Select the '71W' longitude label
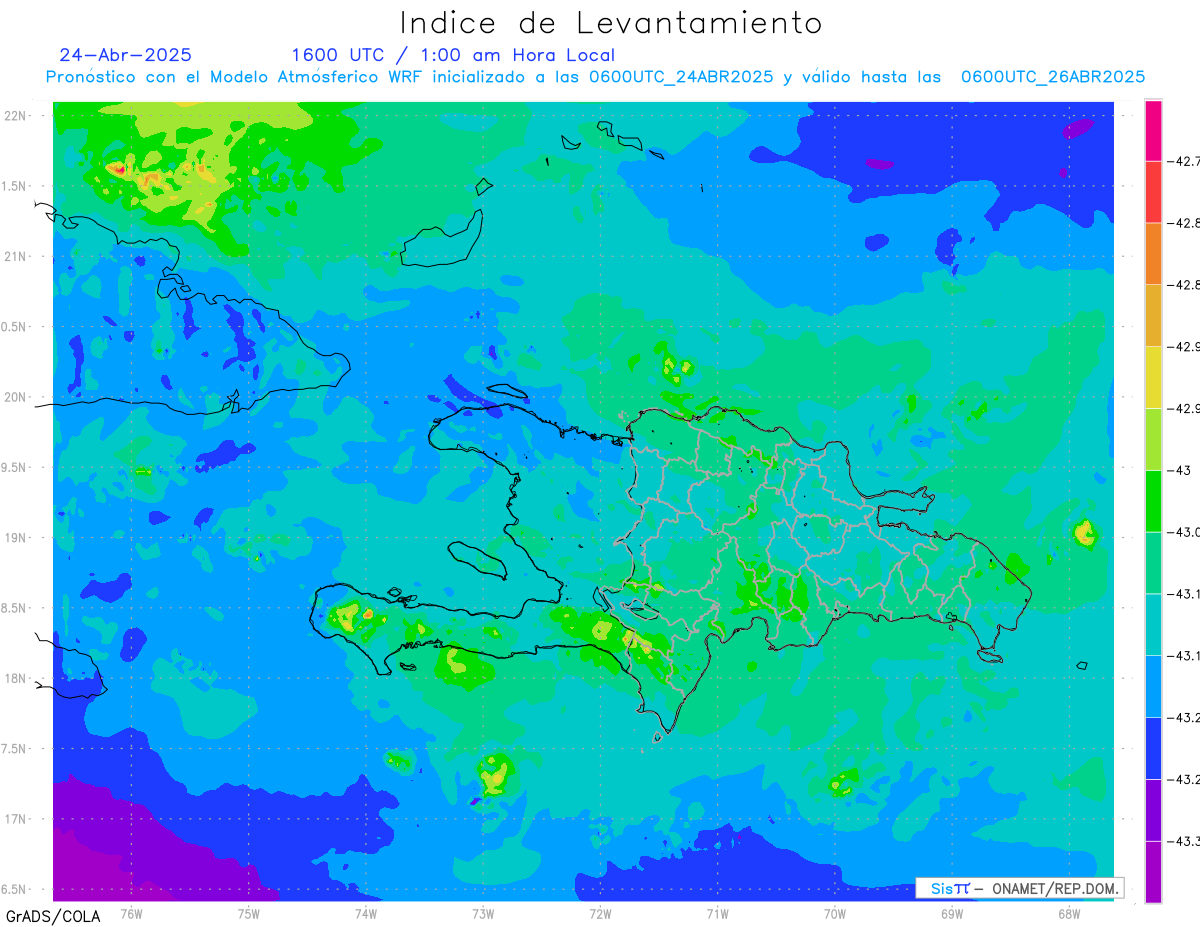The height and width of the screenshot is (927, 1200). 717,913
